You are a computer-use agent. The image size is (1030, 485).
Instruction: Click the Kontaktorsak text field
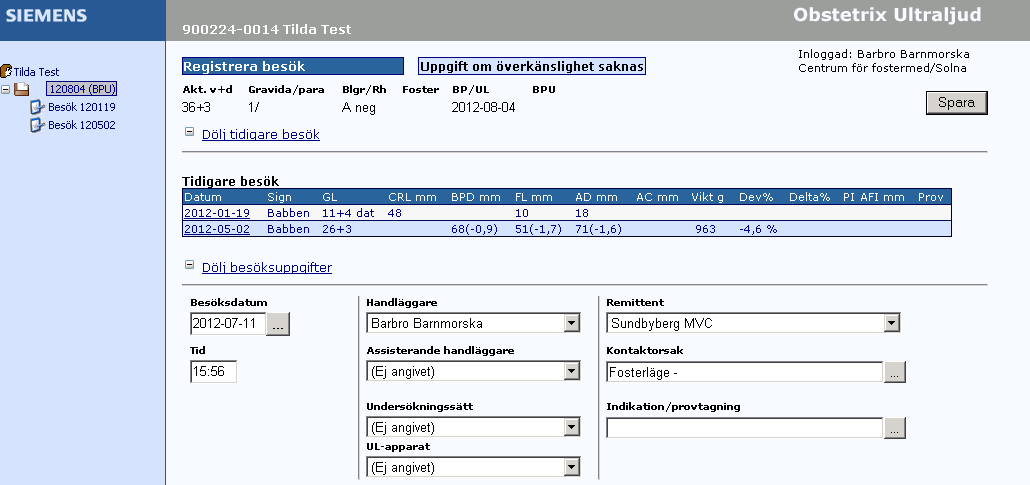point(744,372)
